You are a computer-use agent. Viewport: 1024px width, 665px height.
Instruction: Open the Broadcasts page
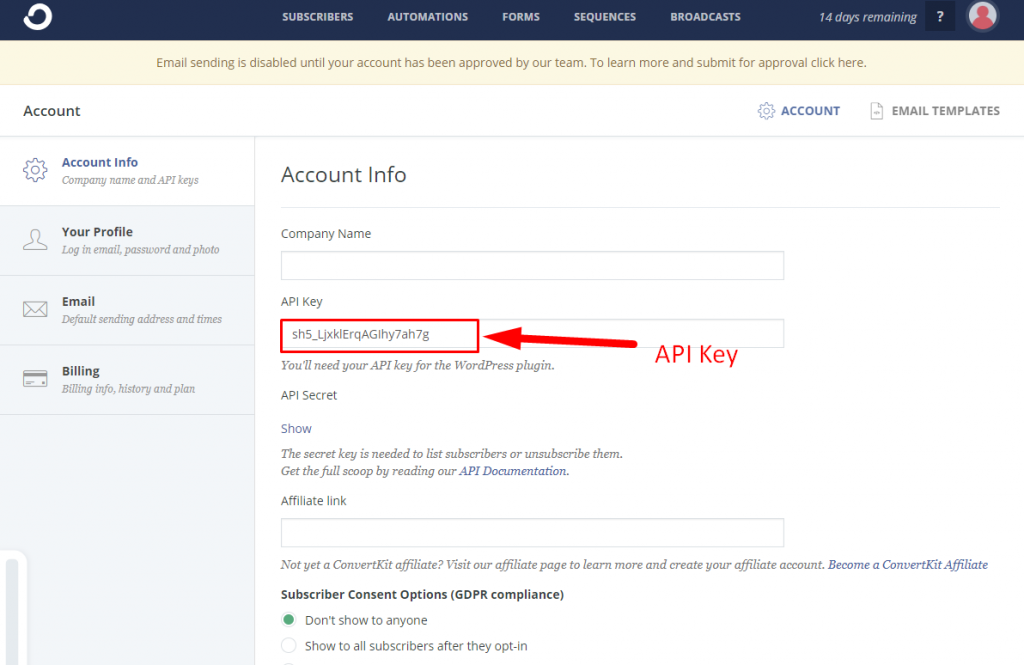[x=705, y=17]
